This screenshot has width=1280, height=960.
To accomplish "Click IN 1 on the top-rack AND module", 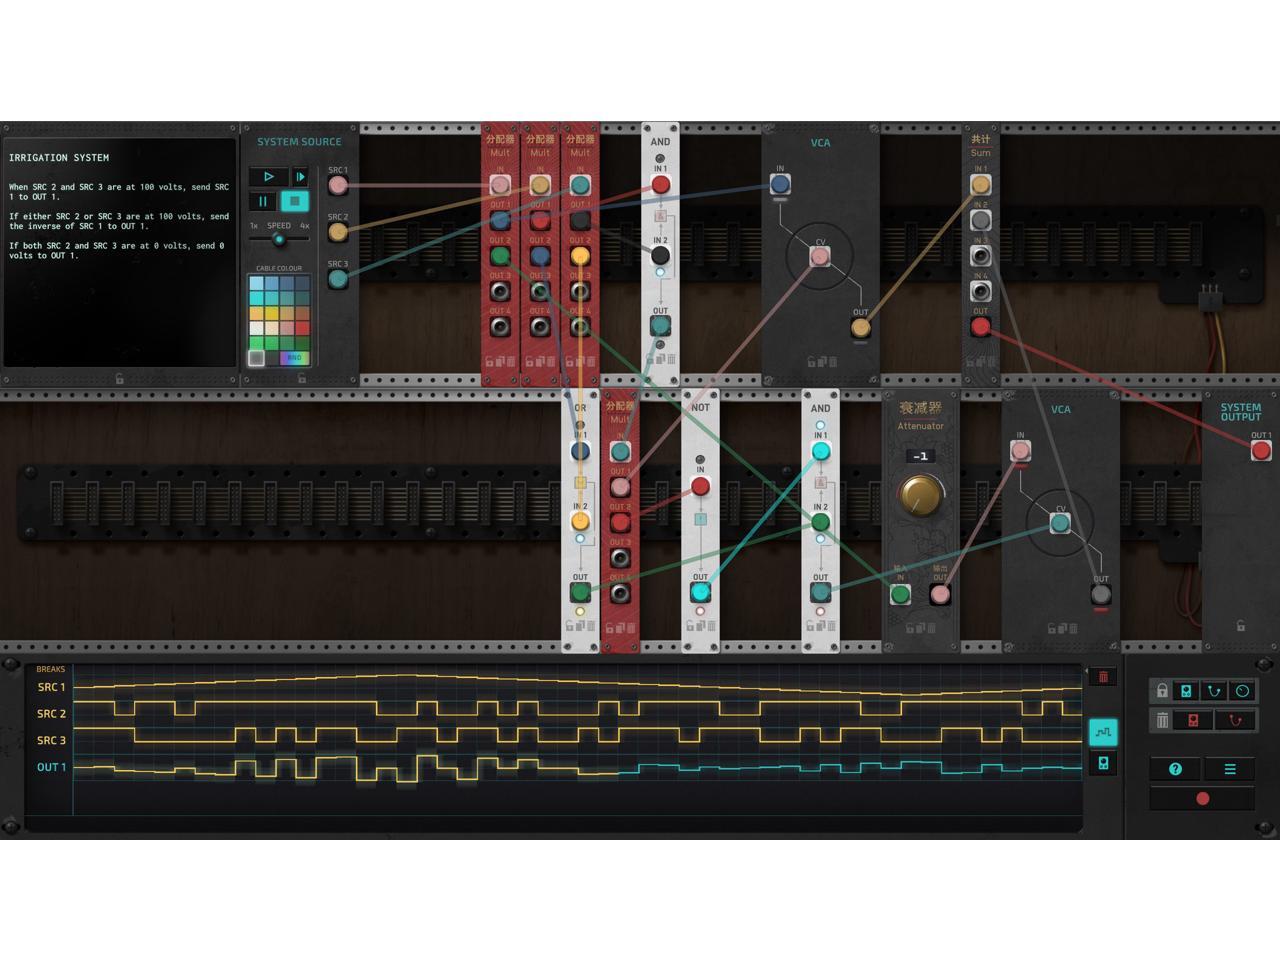I will pyautogui.click(x=660, y=185).
